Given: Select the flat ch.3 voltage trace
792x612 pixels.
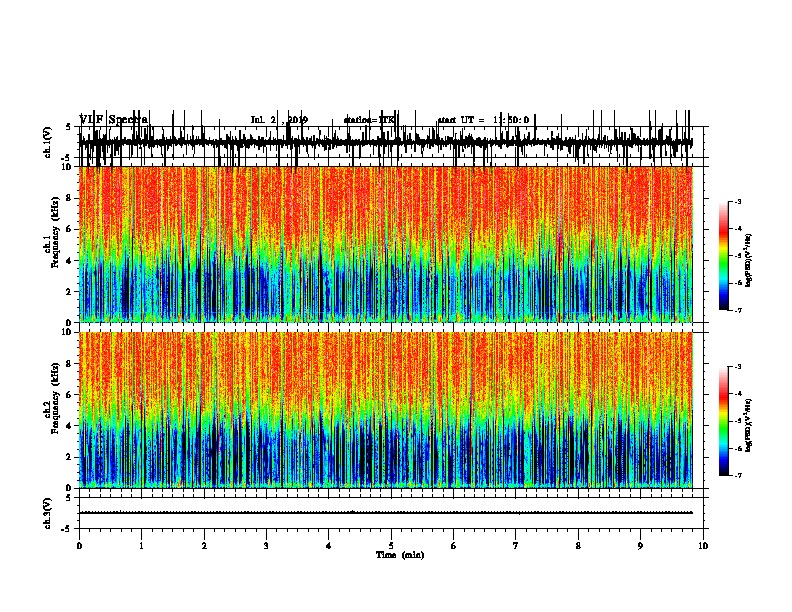Looking at the screenshot, I should (385, 513).
